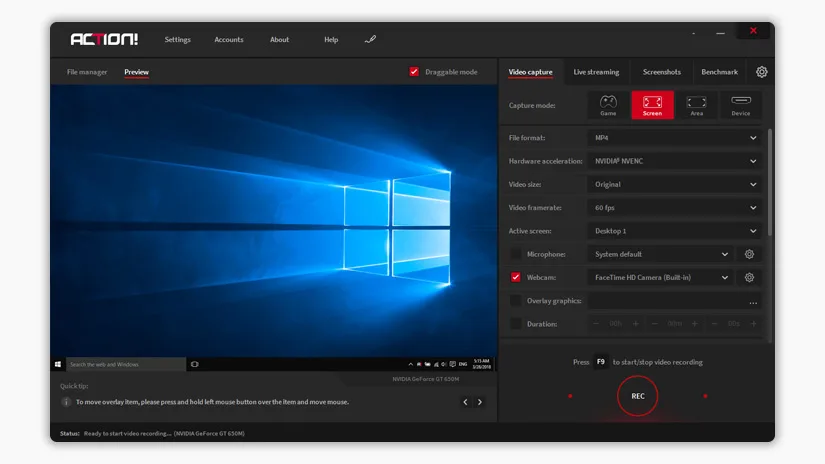The height and width of the screenshot is (464, 825).
Task: Enable the Microphone checkbox
Action: click(x=516, y=254)
